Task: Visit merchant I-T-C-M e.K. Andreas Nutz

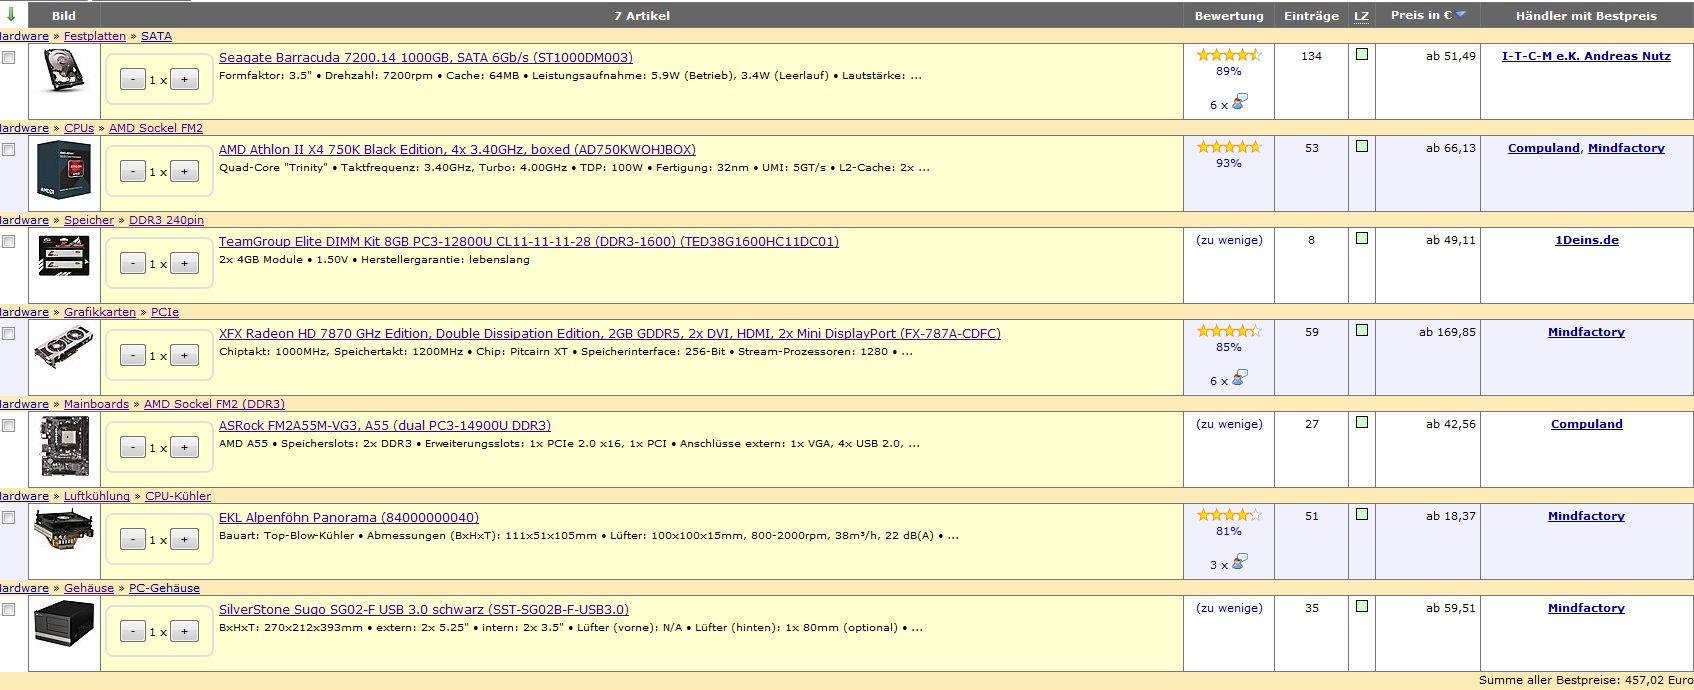Action: click(1586, 56)
